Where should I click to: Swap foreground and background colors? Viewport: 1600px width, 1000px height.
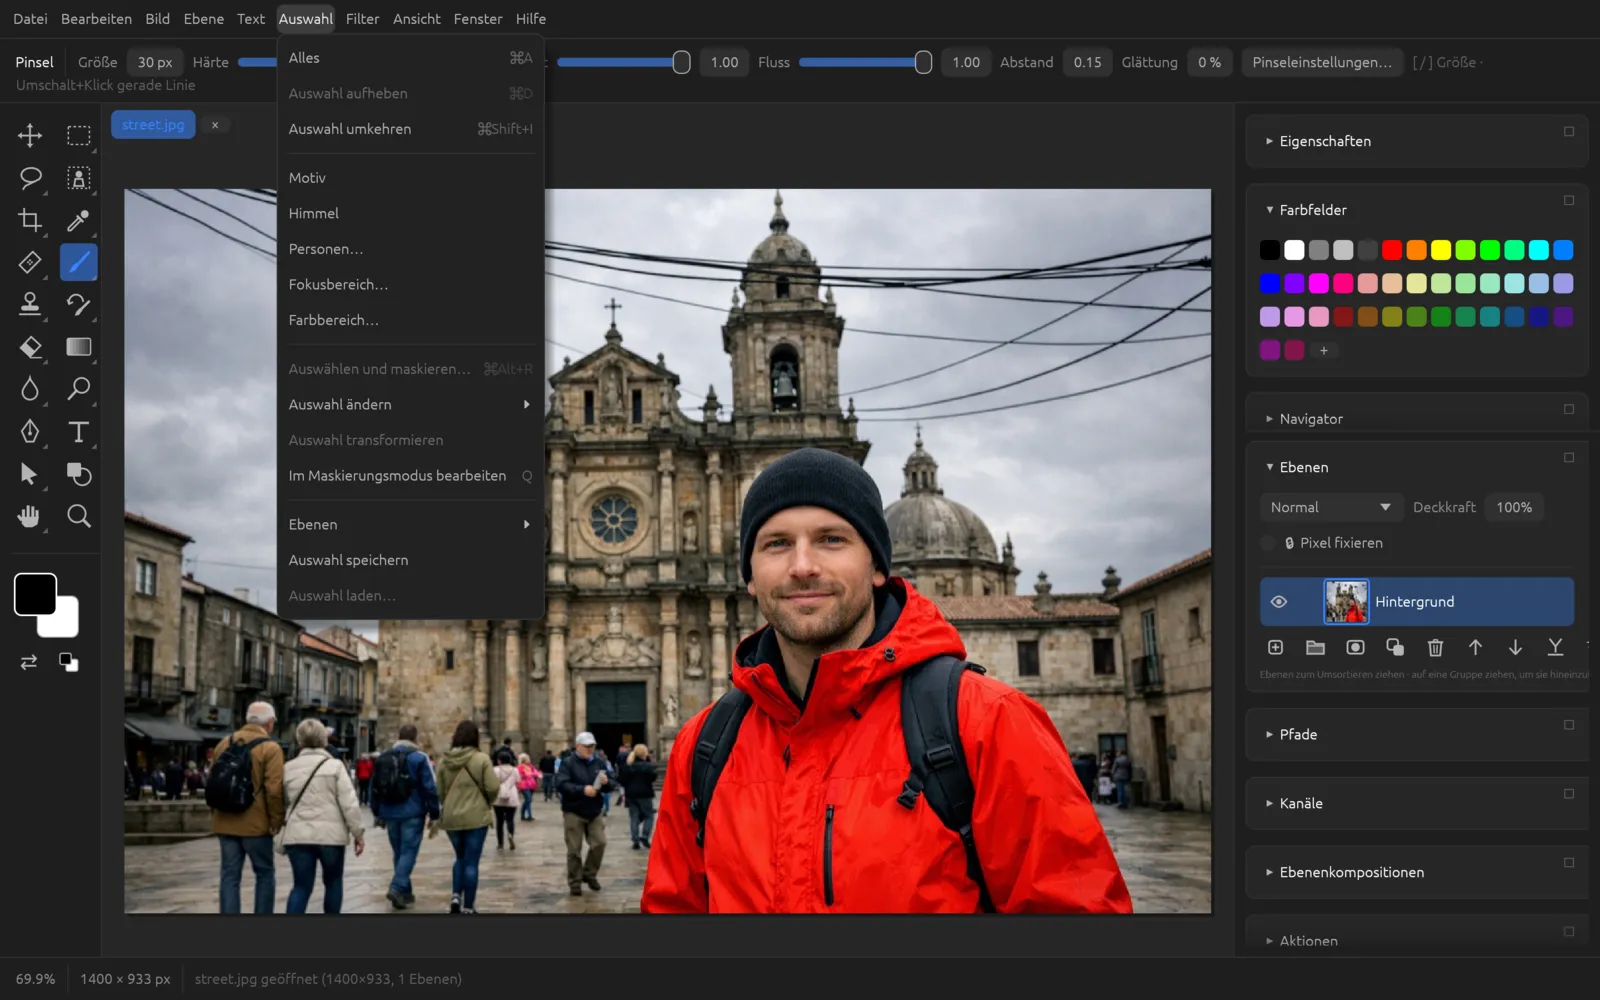29,662
